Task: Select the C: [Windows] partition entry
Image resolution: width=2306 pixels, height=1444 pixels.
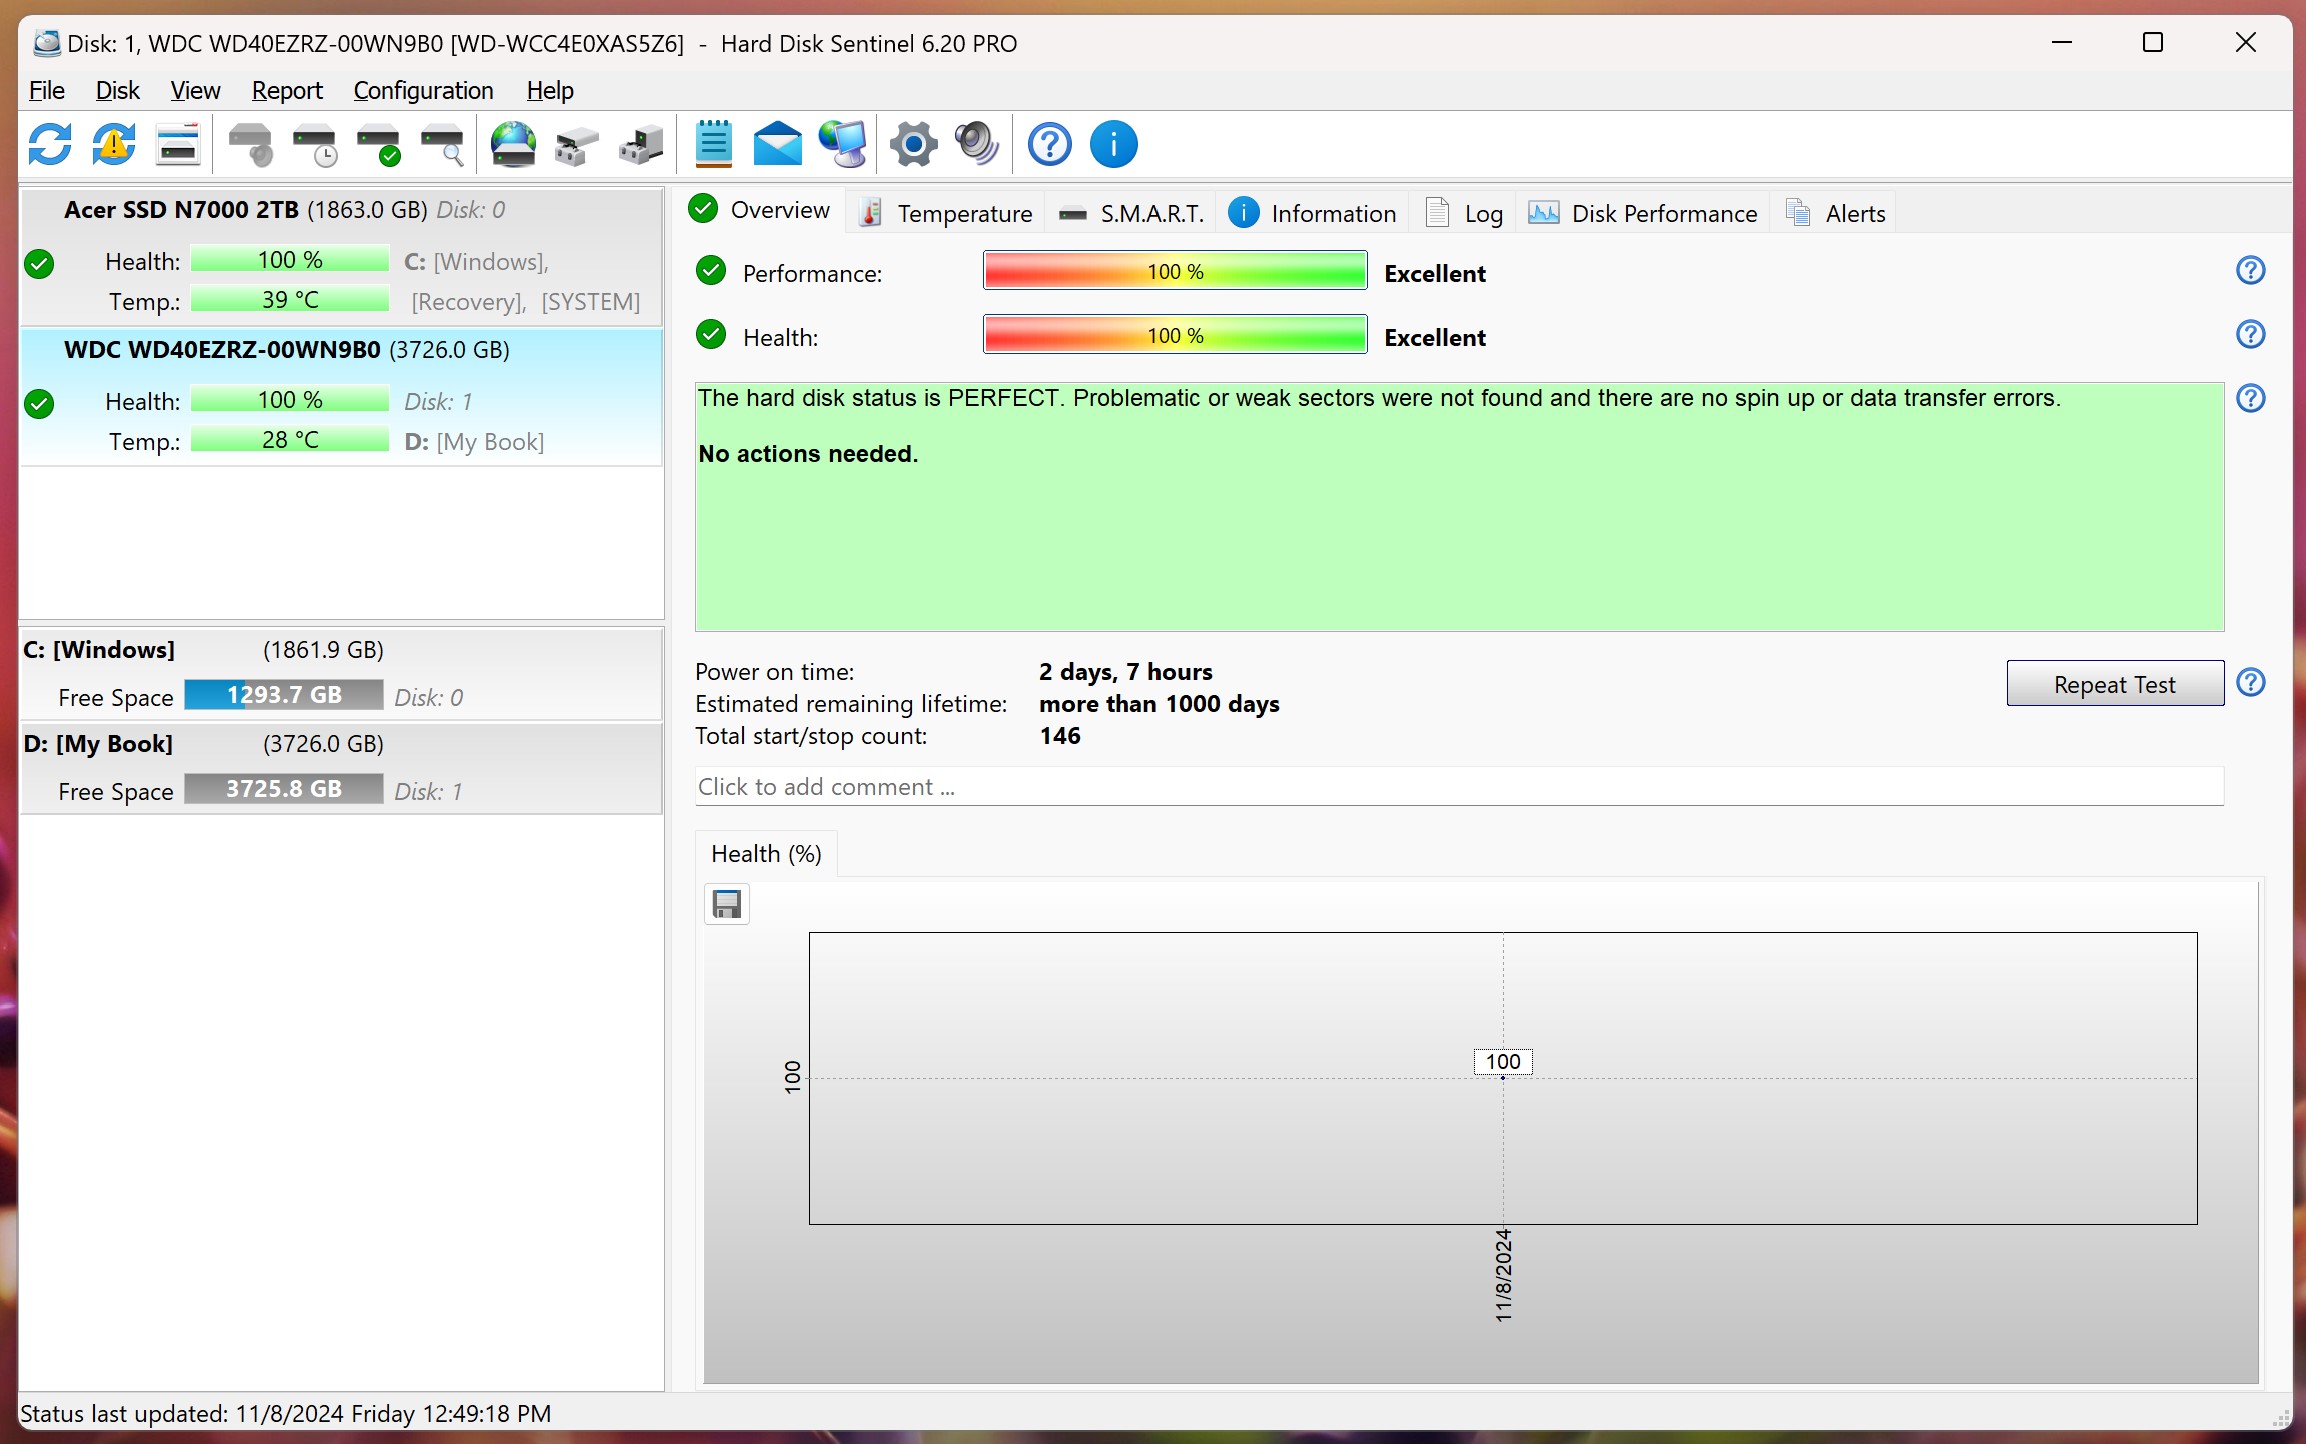Action: click(x=341, y=674)
